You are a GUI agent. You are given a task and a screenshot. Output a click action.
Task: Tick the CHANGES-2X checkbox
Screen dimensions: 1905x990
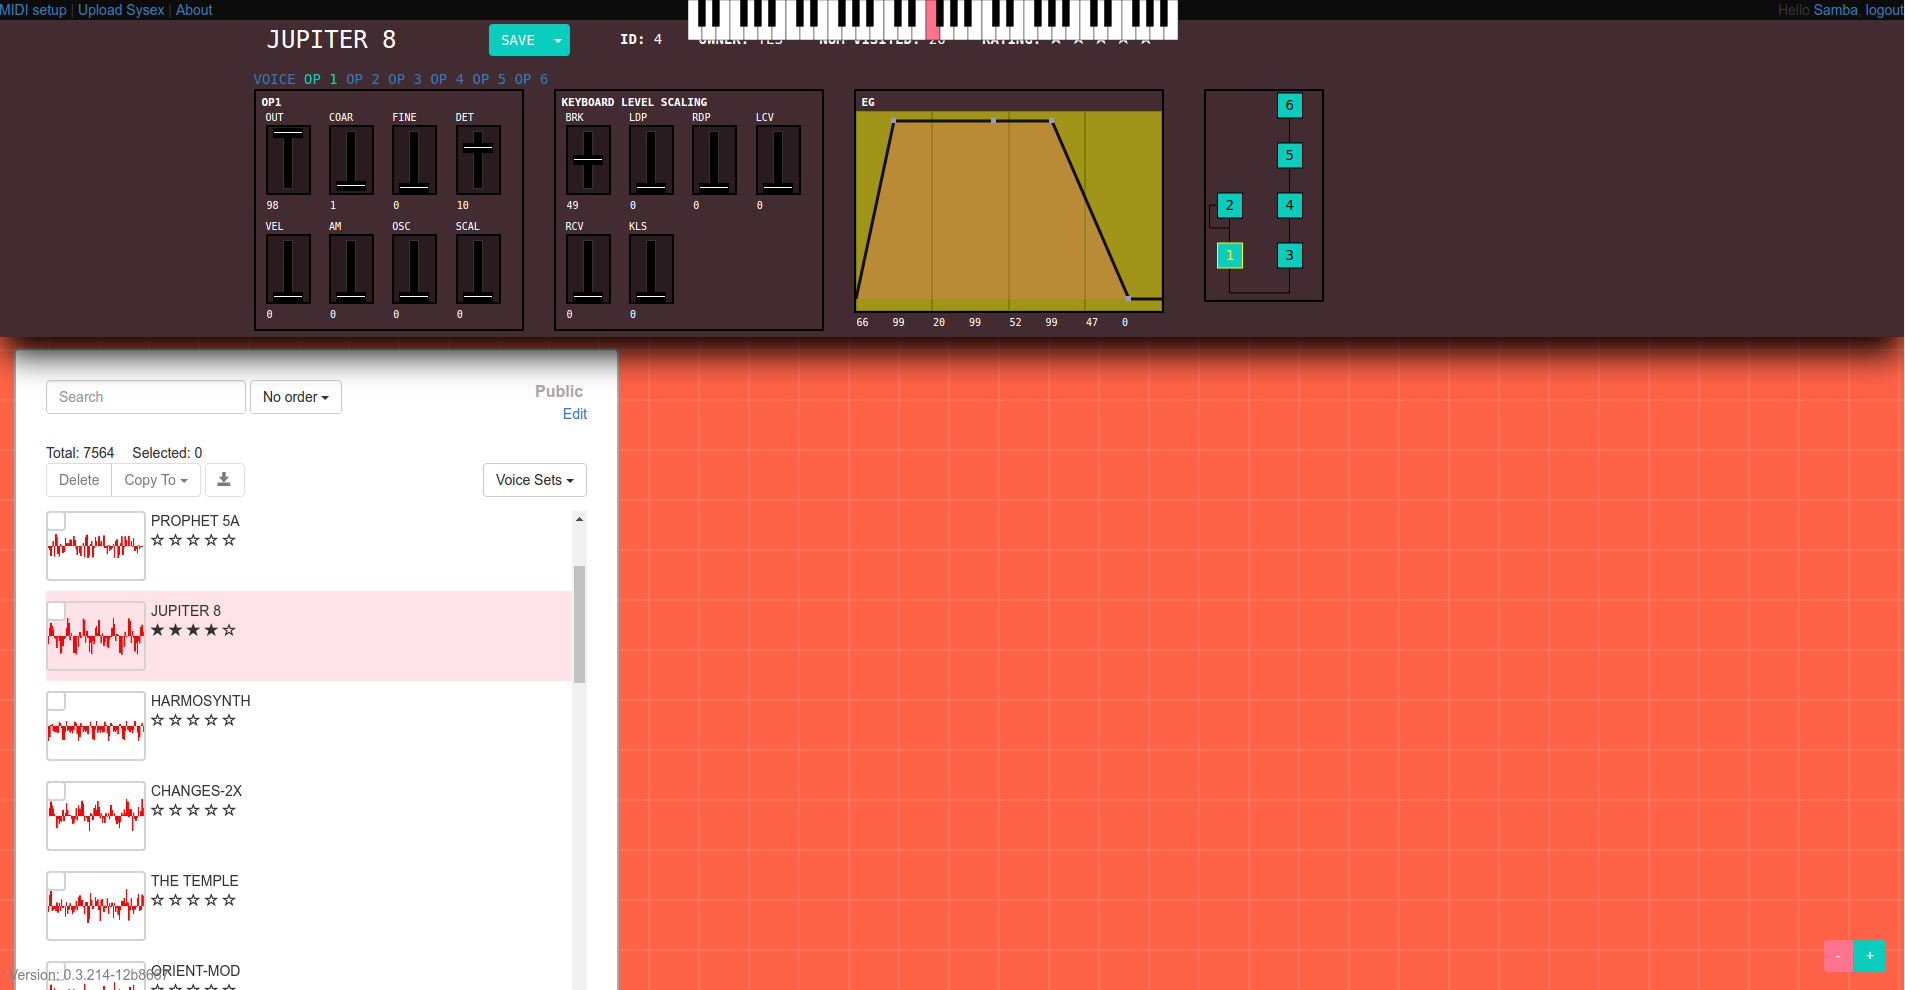(57, 791)
